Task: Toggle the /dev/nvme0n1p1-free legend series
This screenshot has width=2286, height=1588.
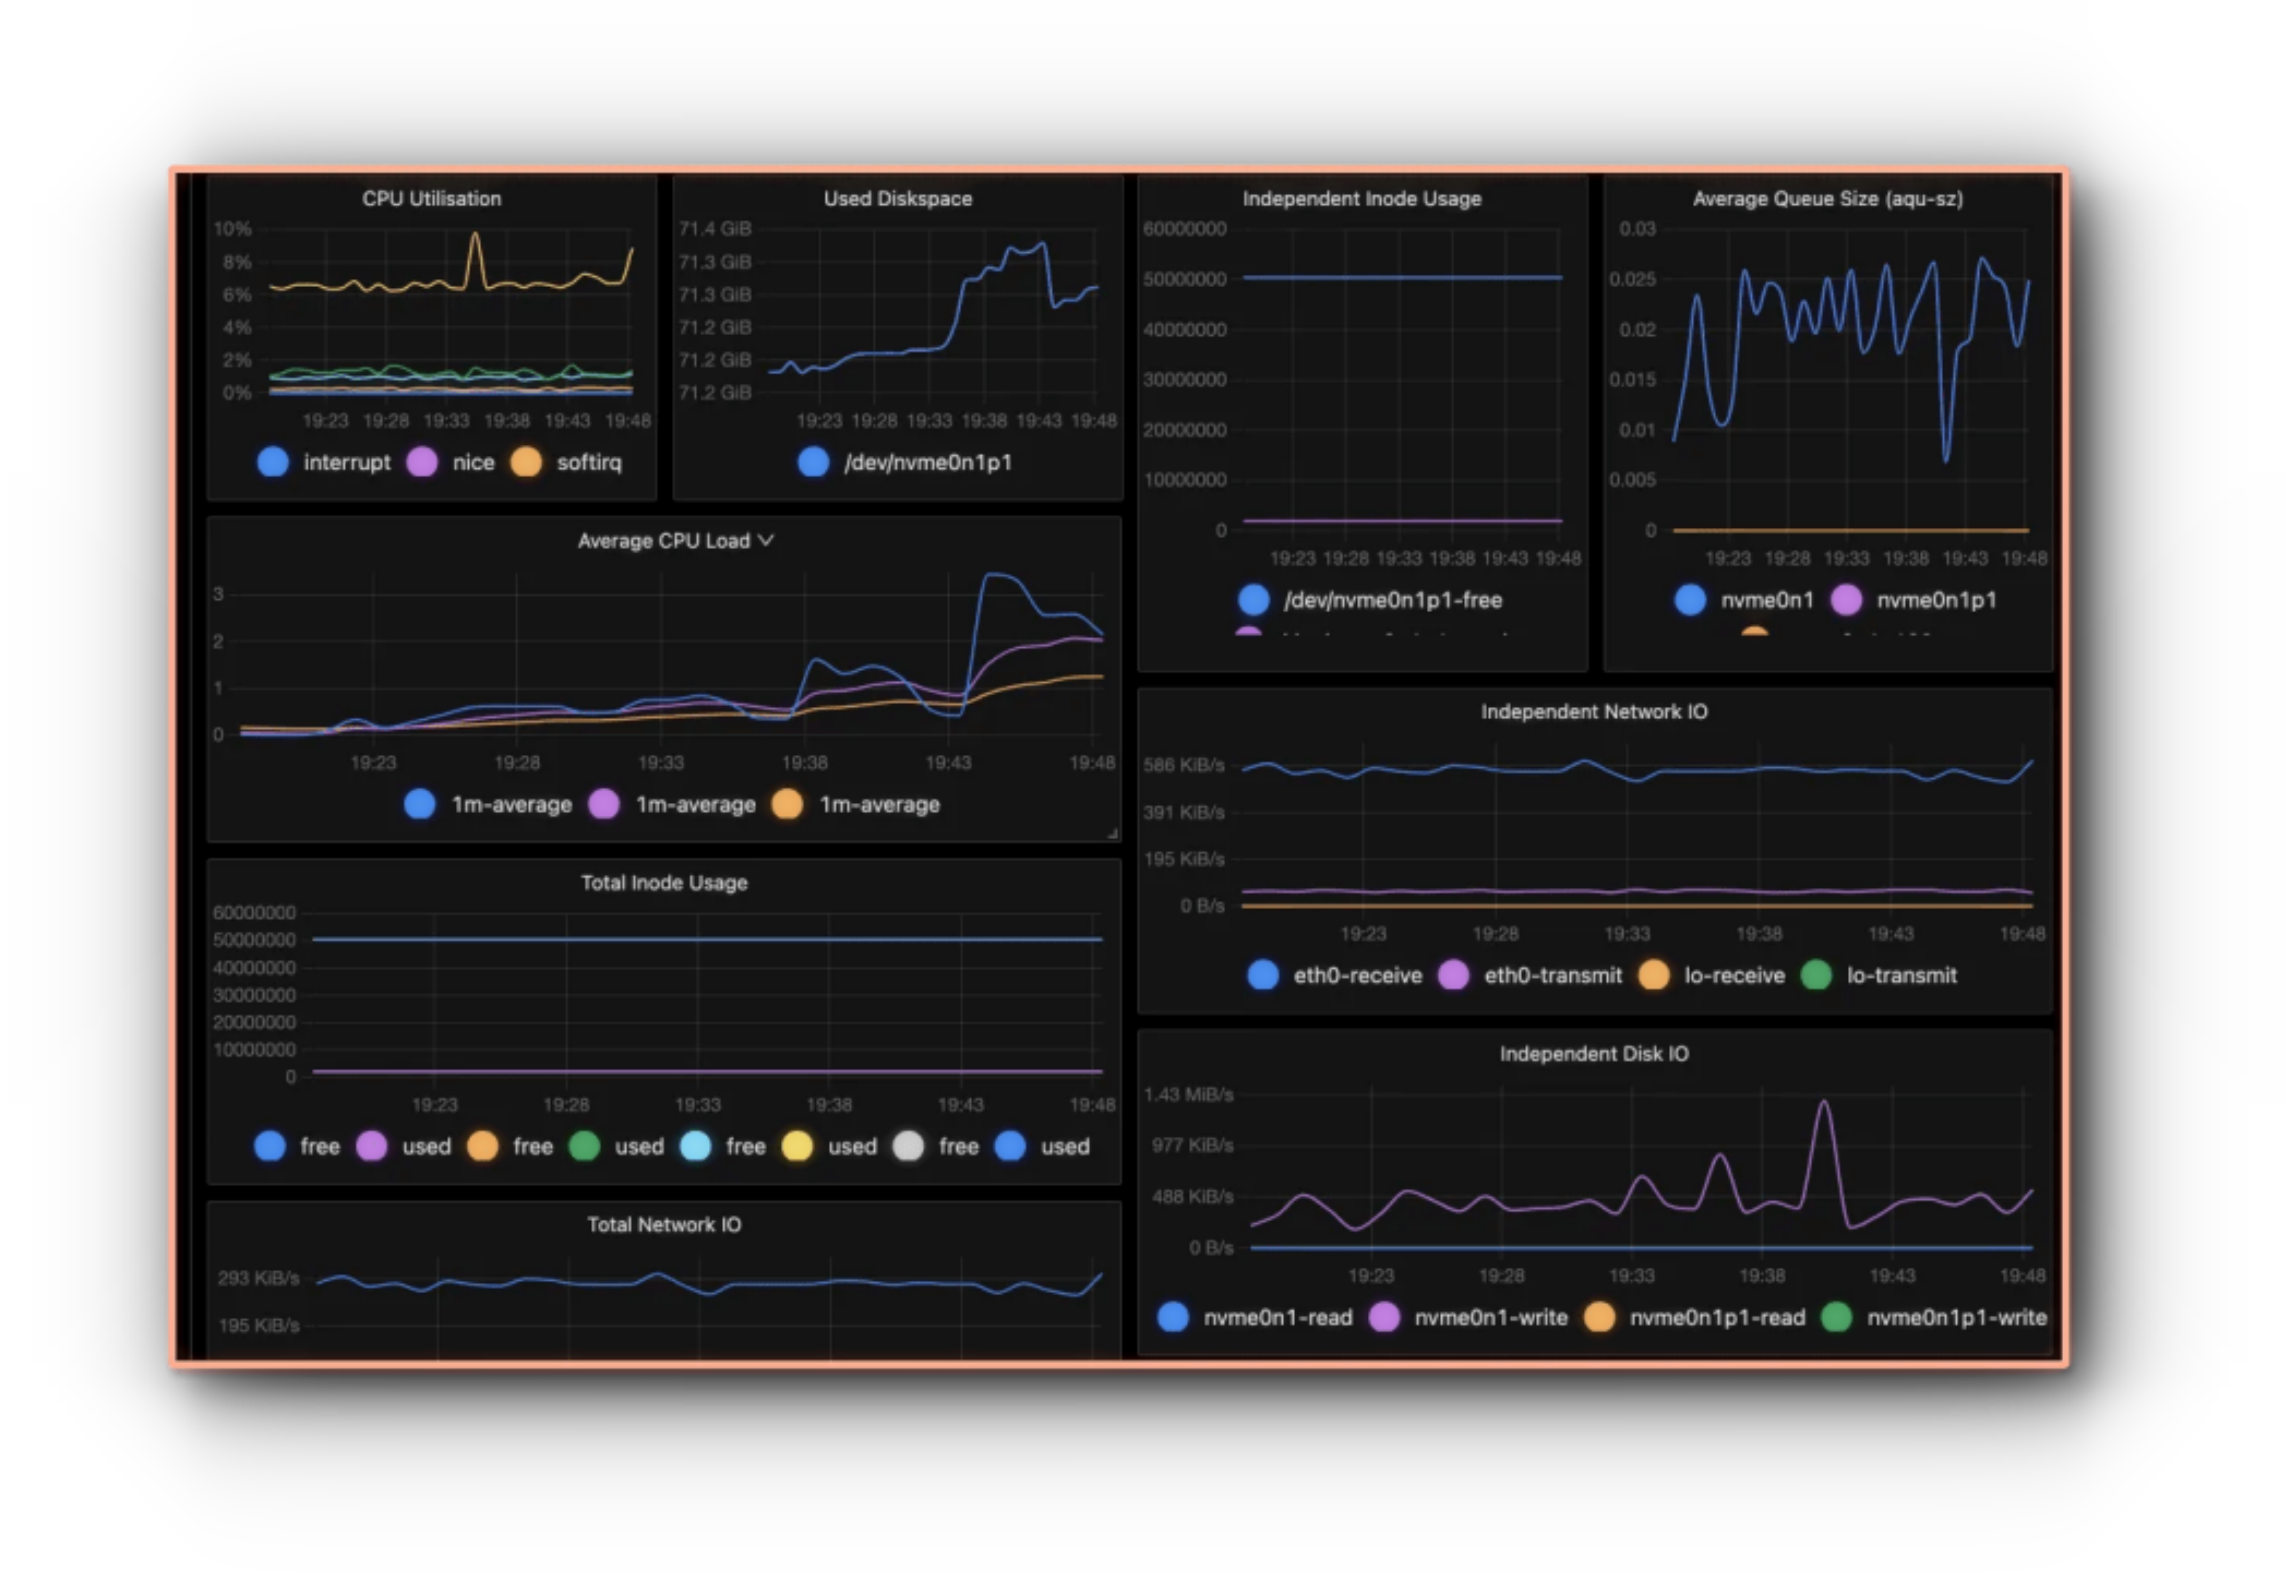Action: click(x=1393, y=600)
